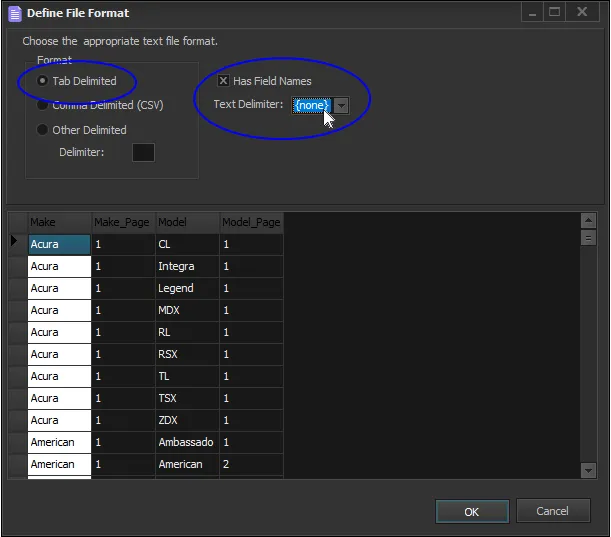The width and height of the screenshot is (611, 537).
Task: Click the Make_Page column header
Action: click(x=122, y=222)
